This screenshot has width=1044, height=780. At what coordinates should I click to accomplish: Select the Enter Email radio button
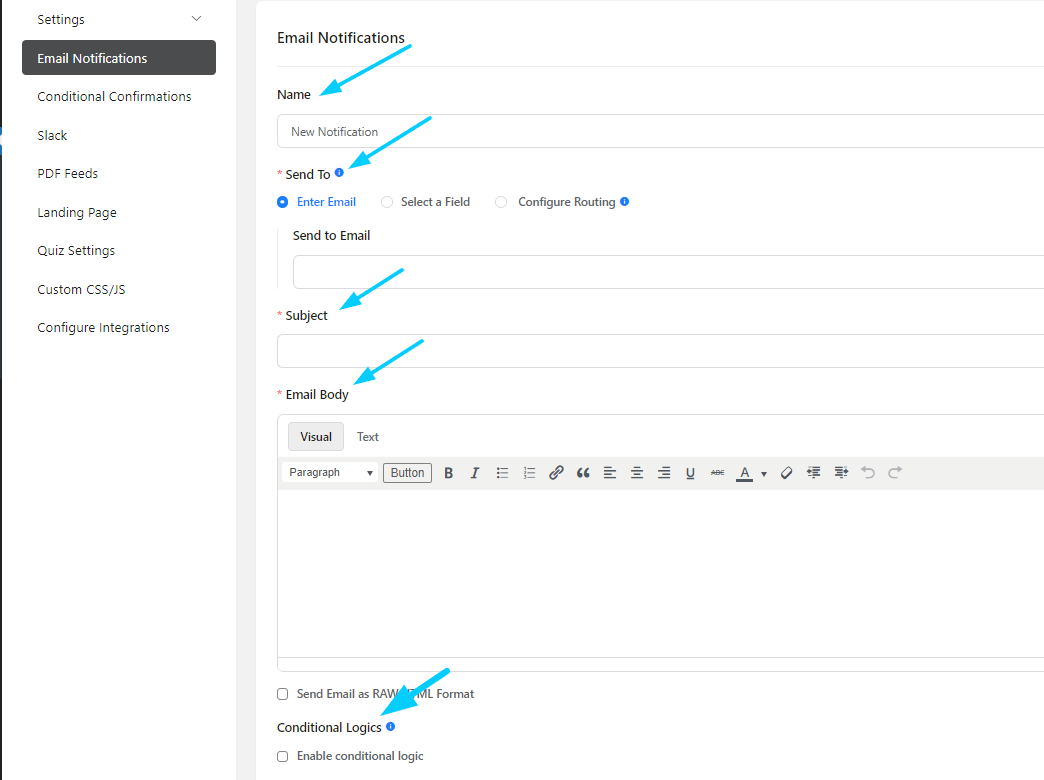pyautogui.click(x=282, y=201)
